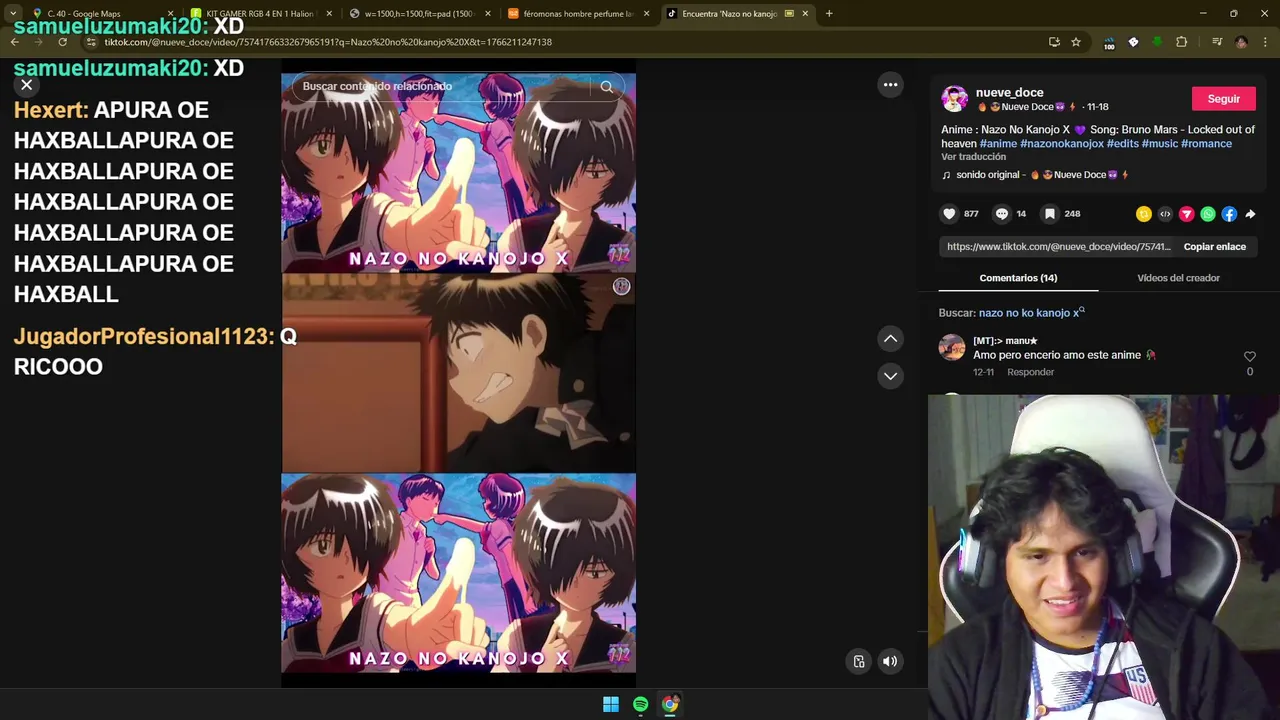This screenshot has width=1280, height=720.
Task: Share via the red send-to-friends icon
Action: (1187, 214)
